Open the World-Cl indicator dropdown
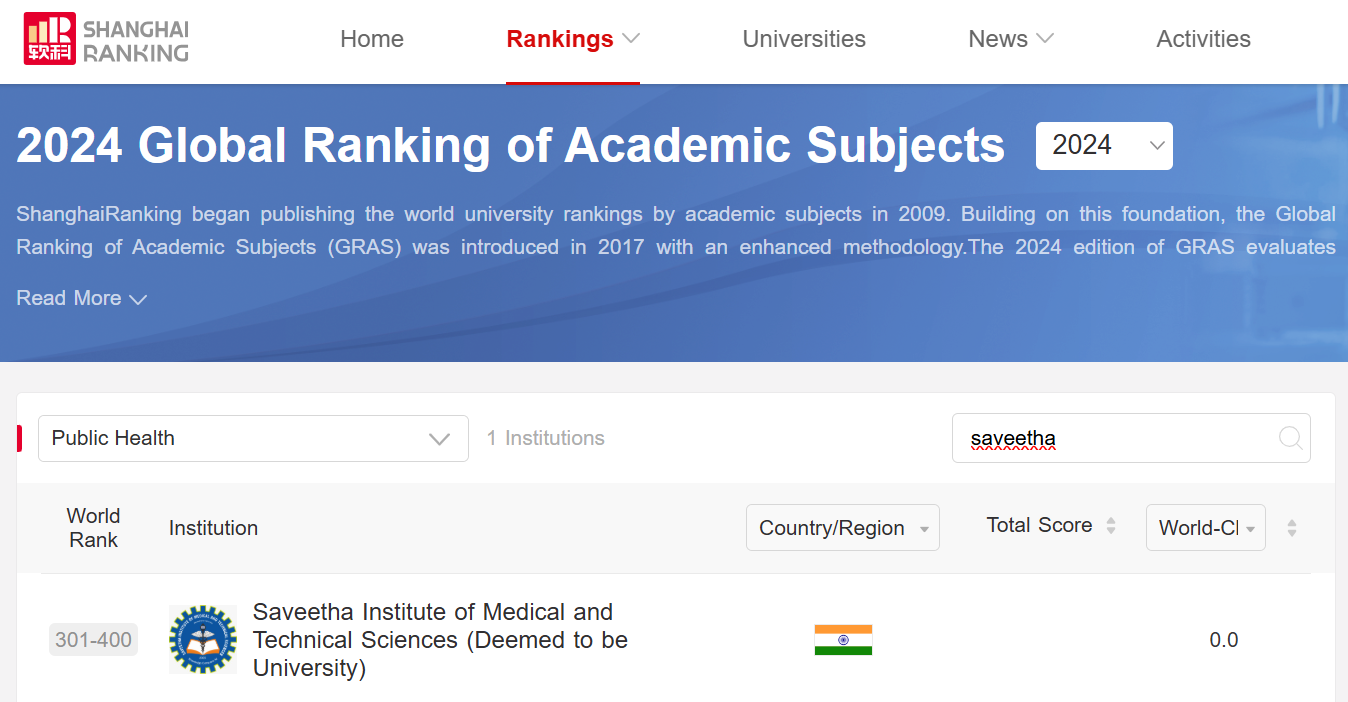The height and width of the screenshot is (702, 1348). (1205, 528)
